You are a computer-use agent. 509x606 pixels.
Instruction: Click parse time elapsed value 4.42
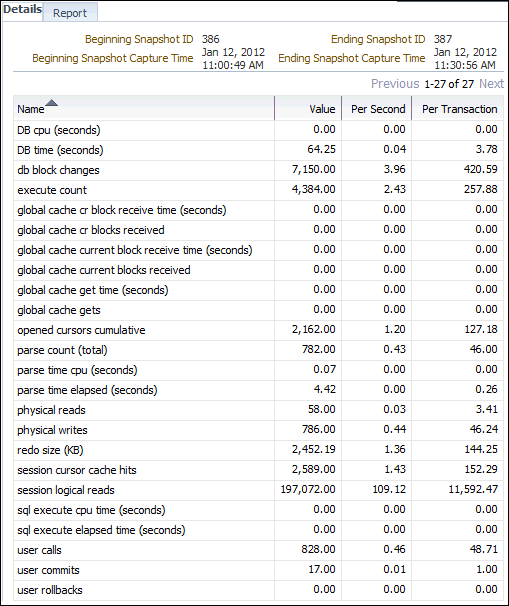[324, 390]
